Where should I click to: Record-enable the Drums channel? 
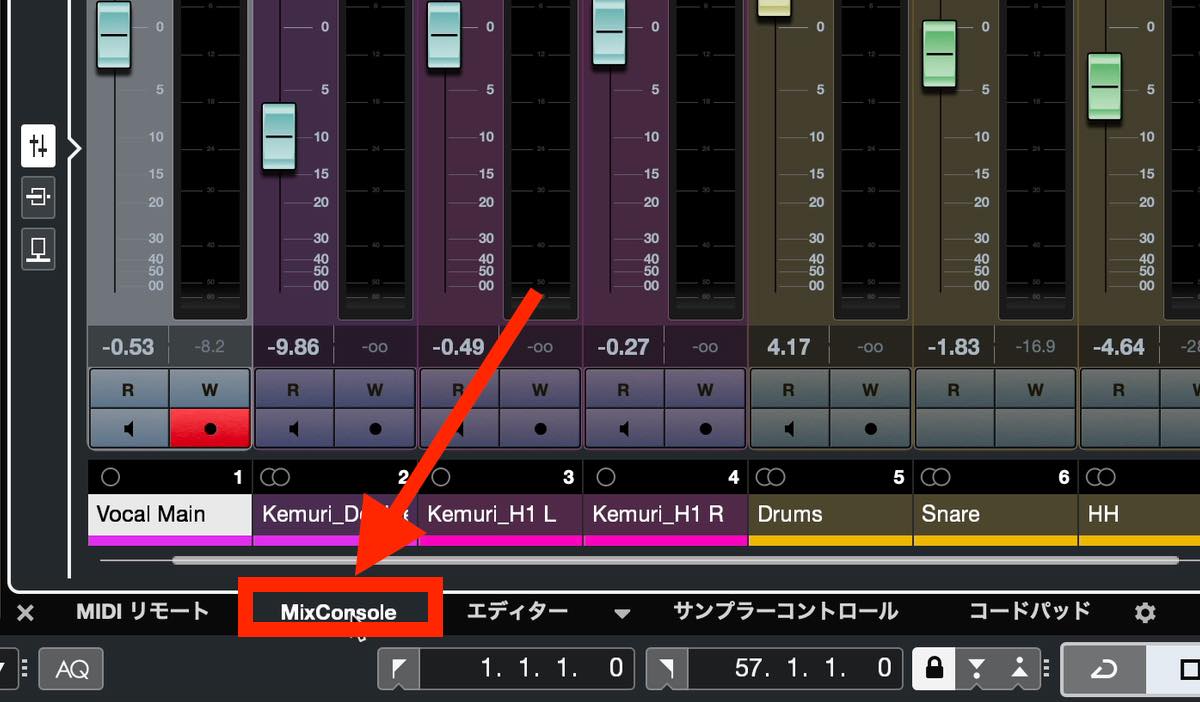click(x=870, y=428)
